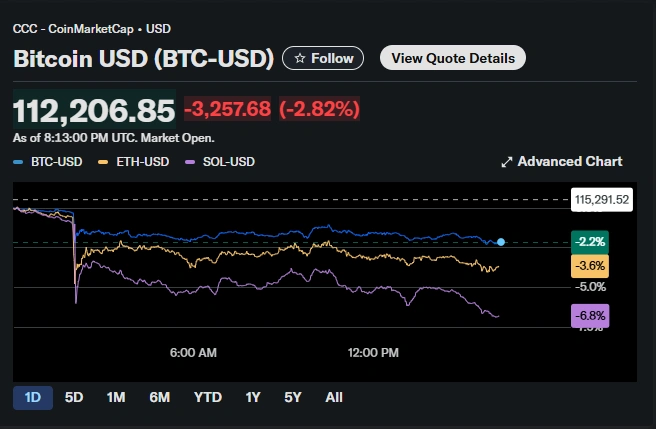656x429 pixels.
Task: Click the 'As of 8:13:00 PM UTC' status text
Action: [x=113, y=138]
